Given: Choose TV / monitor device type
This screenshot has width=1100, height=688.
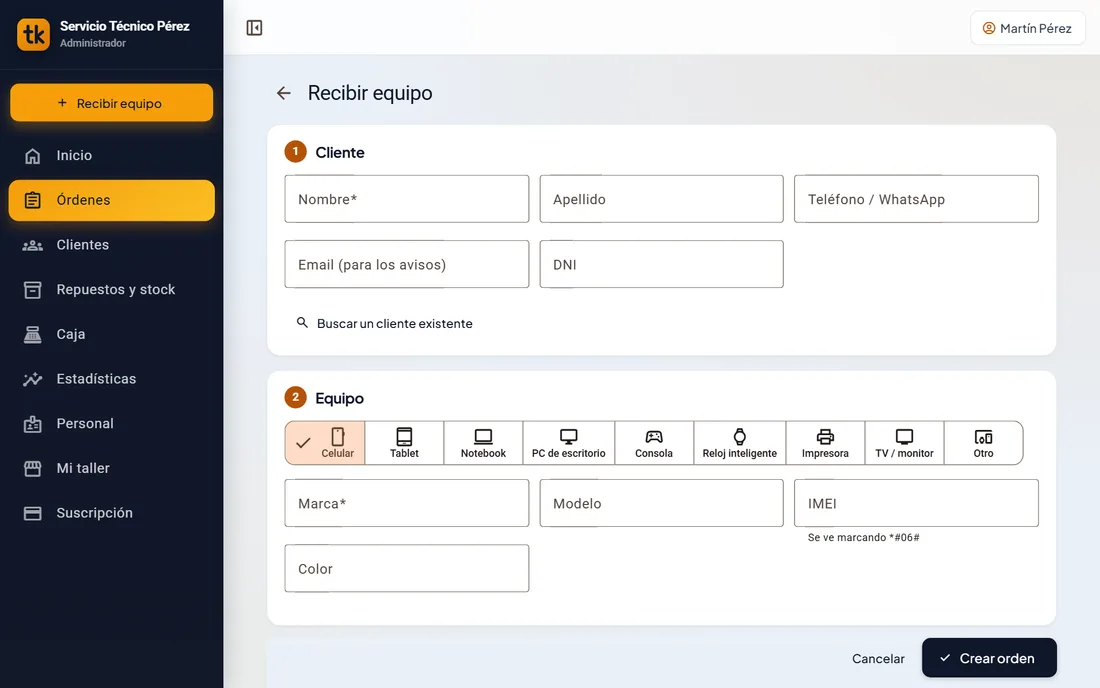Looking at the screenshot, I should tap(904, 443).
